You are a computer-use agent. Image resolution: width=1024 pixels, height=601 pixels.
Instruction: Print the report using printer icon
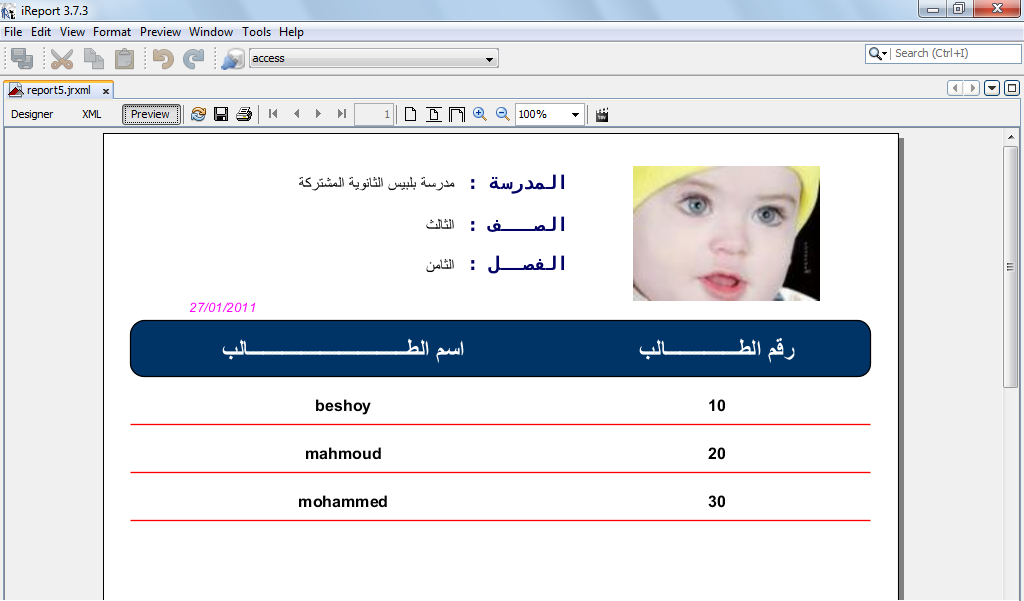(x=244, y=114)
